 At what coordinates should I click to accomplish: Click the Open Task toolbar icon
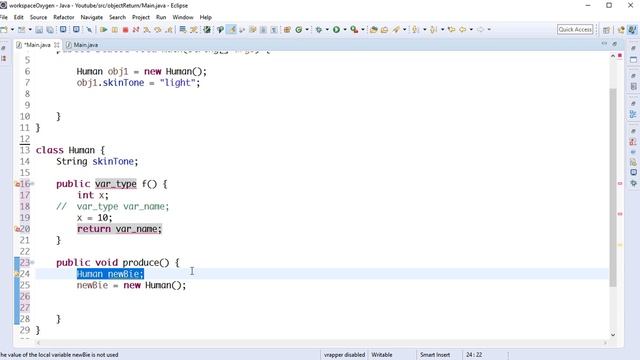pos(384,29)
